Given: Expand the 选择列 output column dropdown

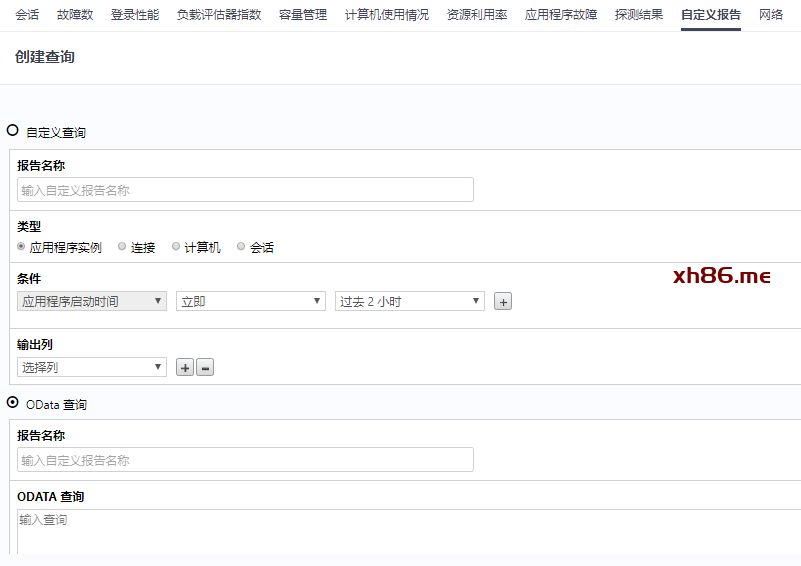Looking at the screenshot, I should click(x=92, y=367).
